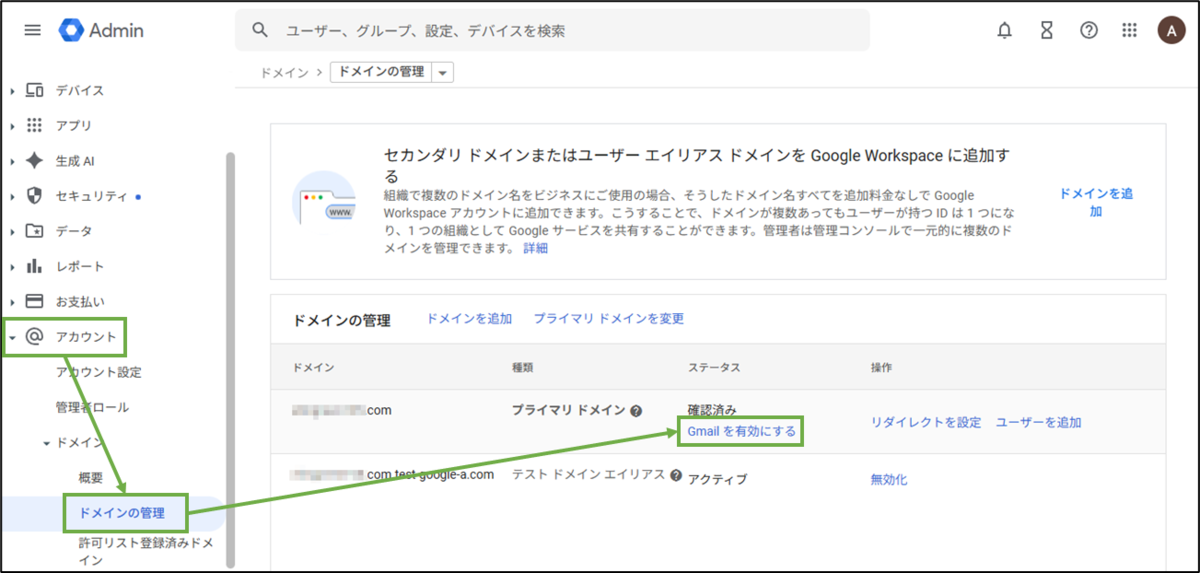Click 無効化 for the test domain alias
Image resolution: width=1200 pixels, height=573 pixels.
pyautogui.click(x=889, y=479)
